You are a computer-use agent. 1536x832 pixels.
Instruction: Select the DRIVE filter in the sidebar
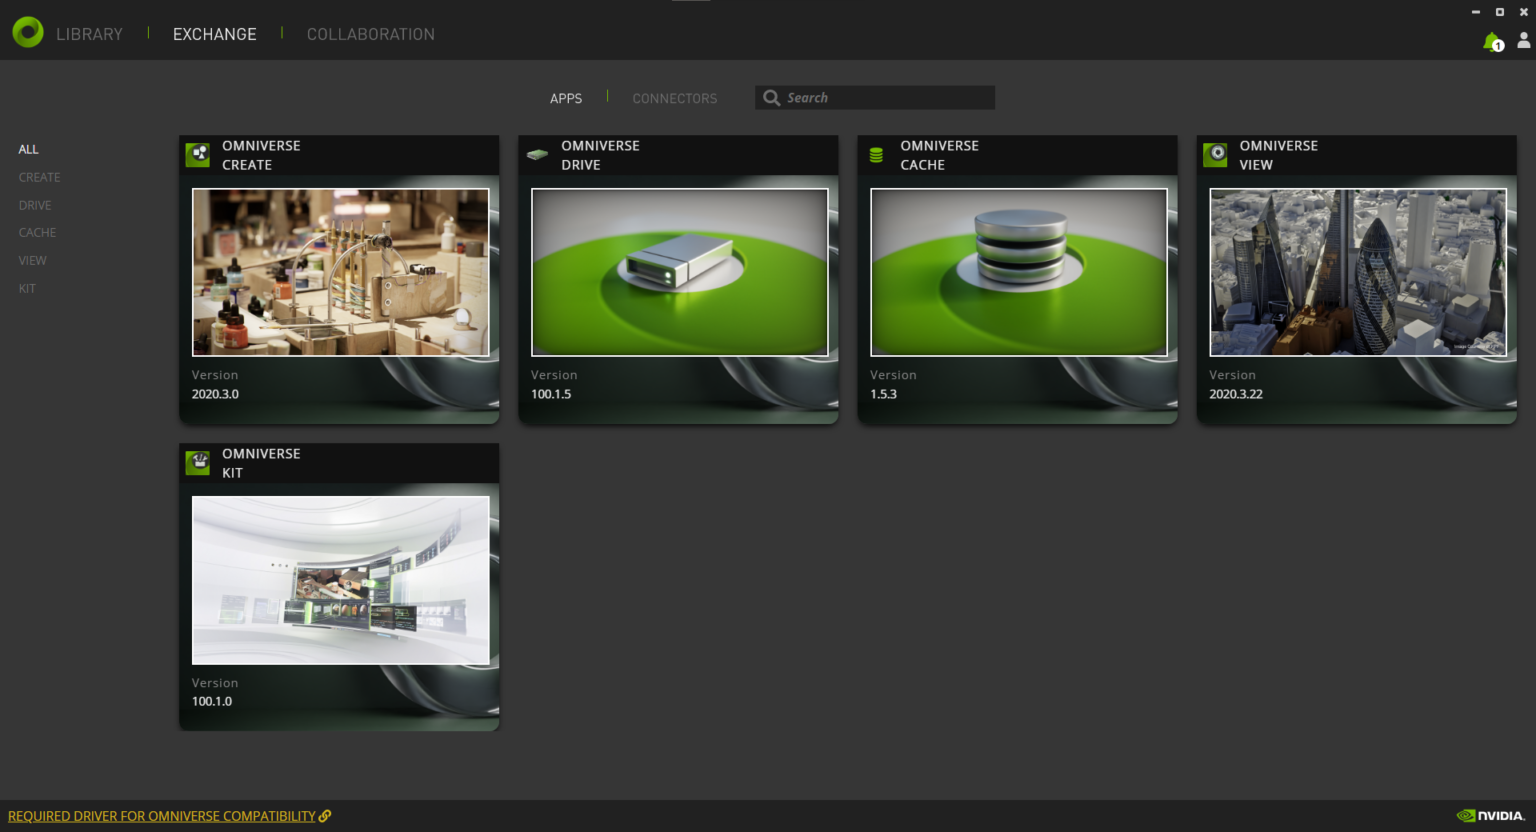tap(34, 205)
